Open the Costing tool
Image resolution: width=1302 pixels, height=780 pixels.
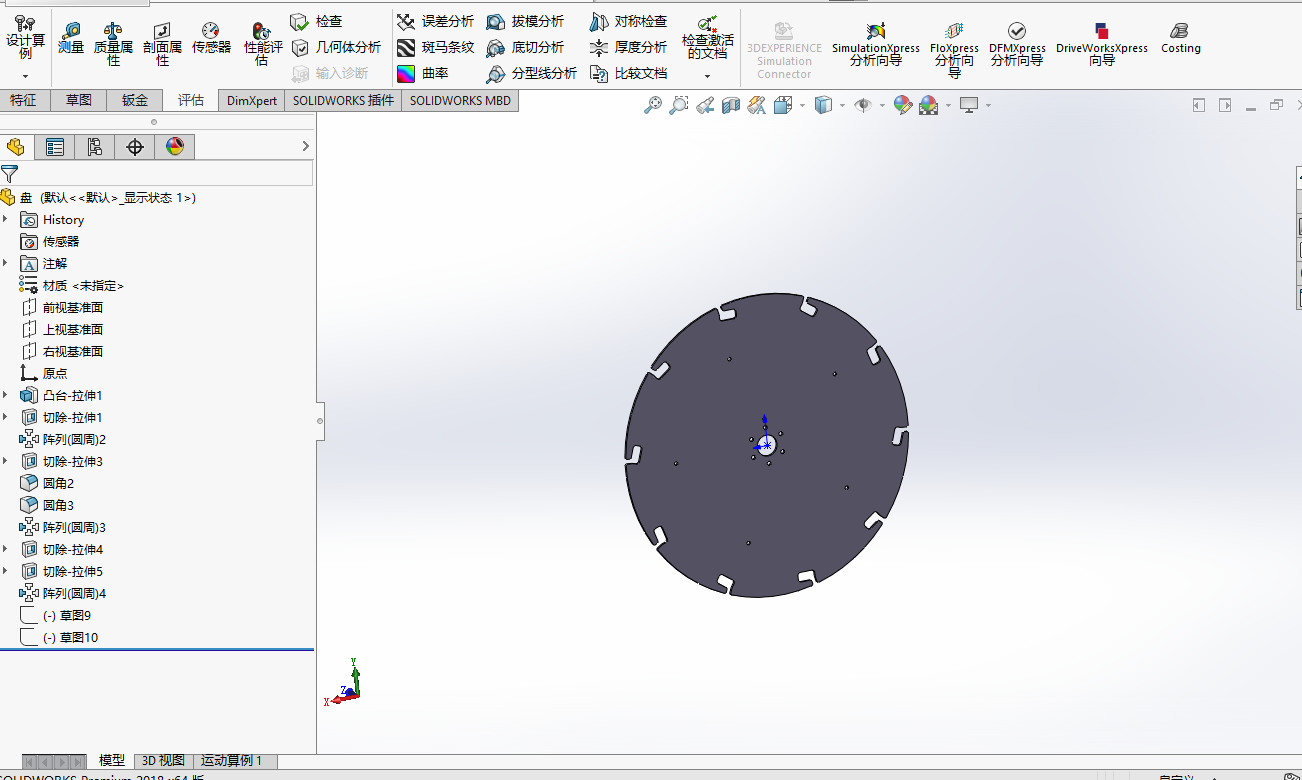point(1180,38)
